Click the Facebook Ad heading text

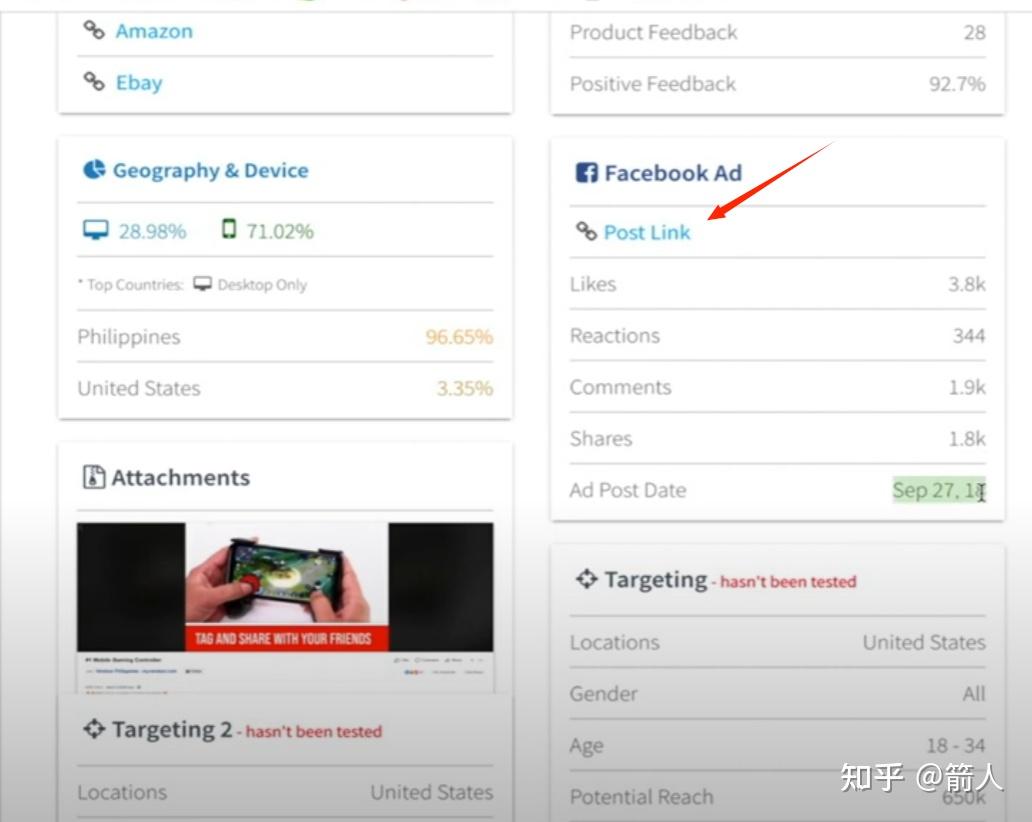tap(673, 173)
